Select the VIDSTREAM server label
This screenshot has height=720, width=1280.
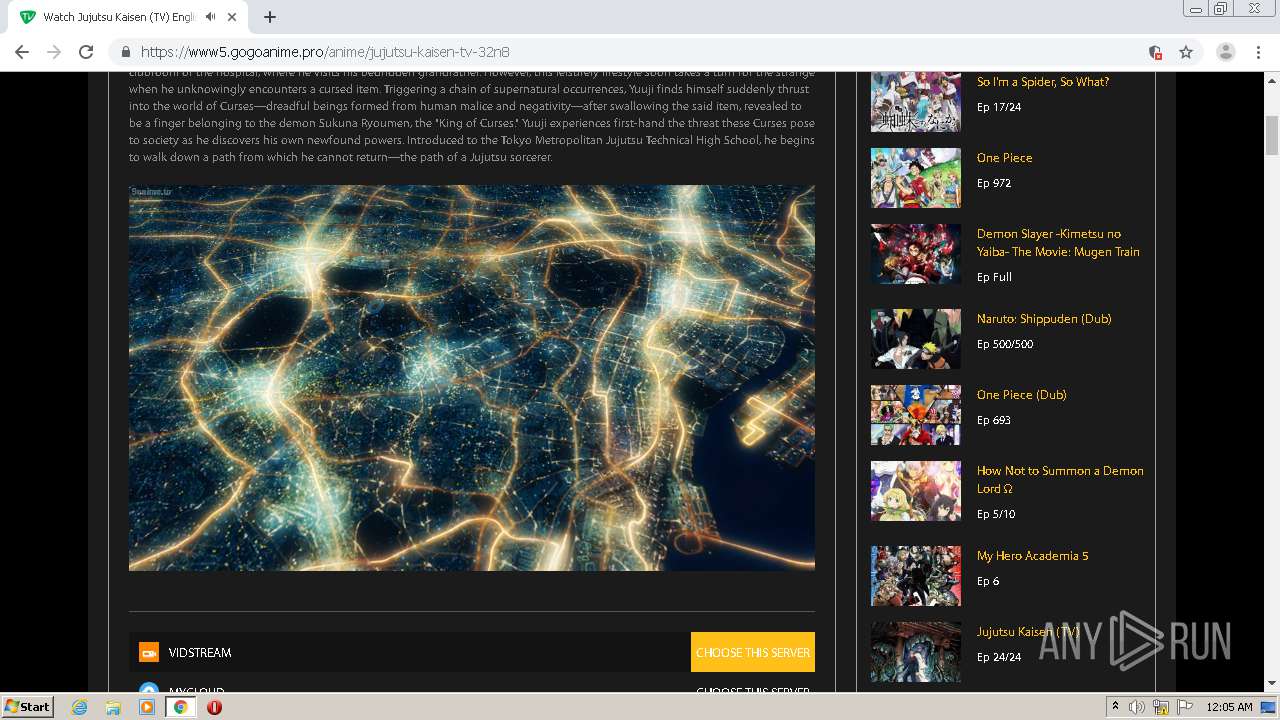200,652
